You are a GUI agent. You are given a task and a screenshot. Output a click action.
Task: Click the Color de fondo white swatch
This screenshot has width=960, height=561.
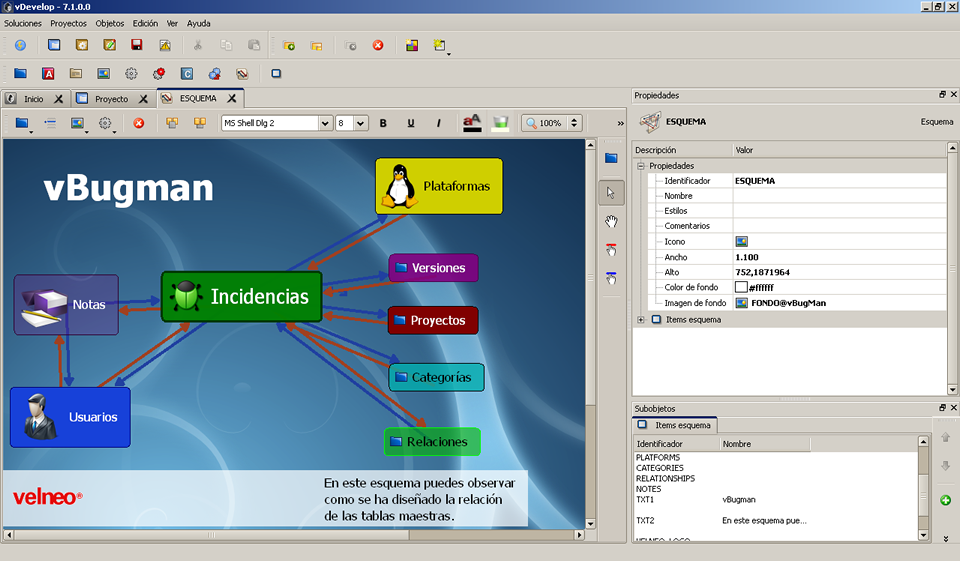pyautogui.click(x=741, y=287)
